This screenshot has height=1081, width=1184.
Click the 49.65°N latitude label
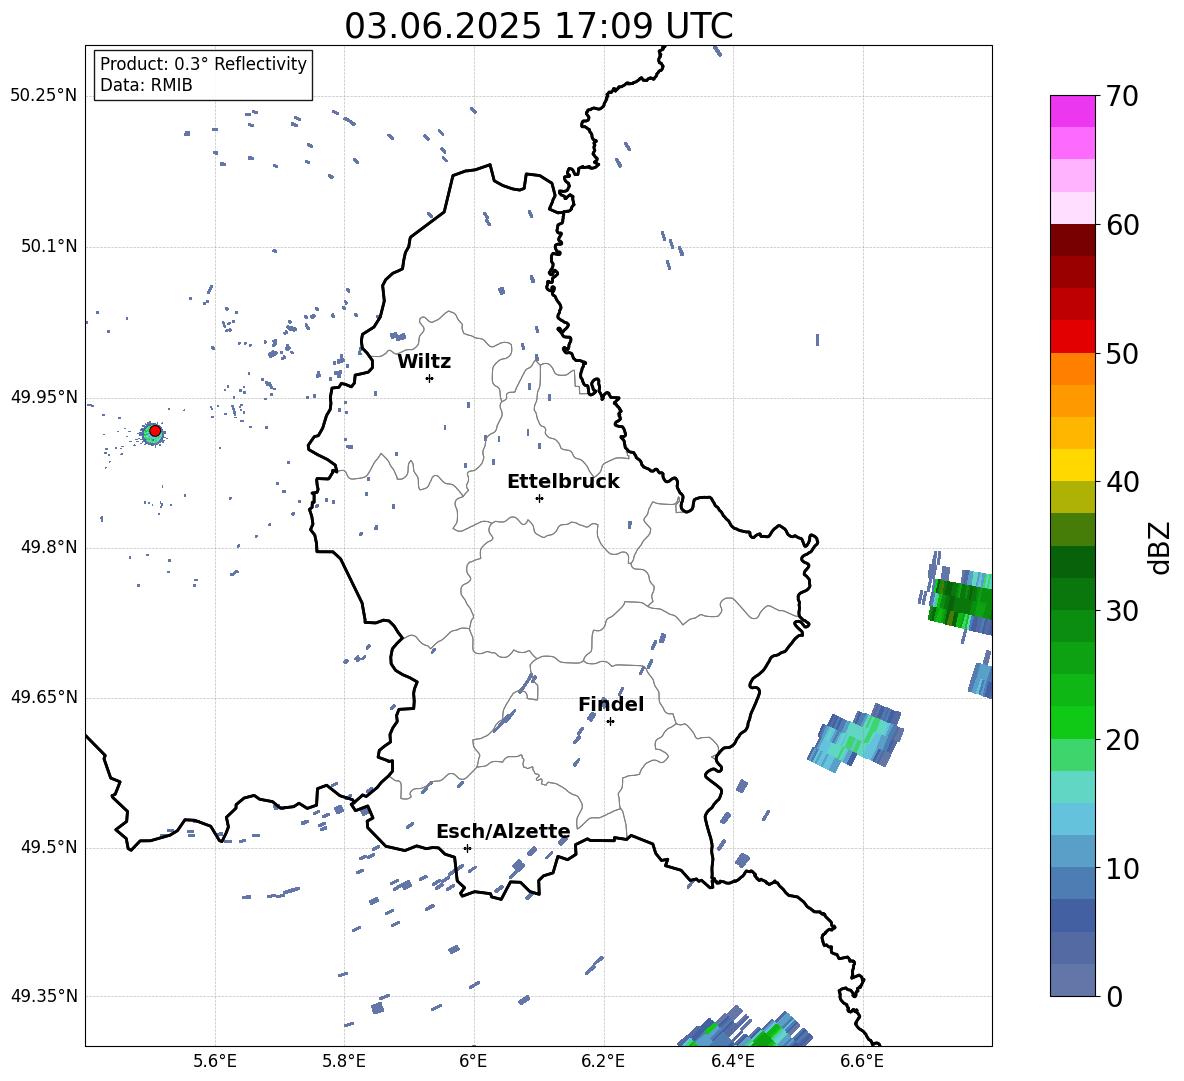point(44,697)
